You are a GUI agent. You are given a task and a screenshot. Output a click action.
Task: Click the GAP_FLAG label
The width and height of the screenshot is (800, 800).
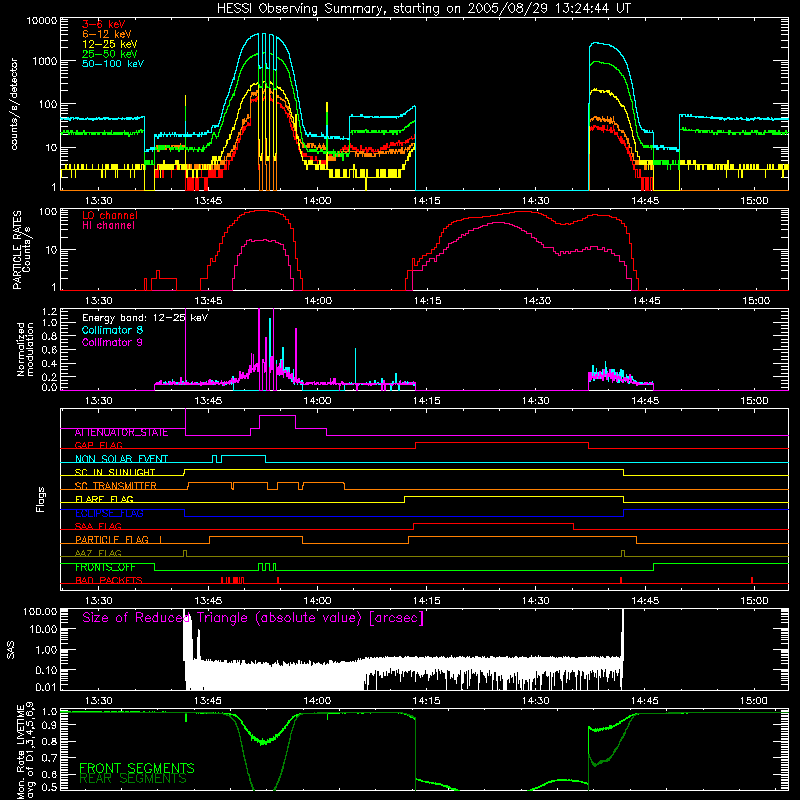[98, 445]
